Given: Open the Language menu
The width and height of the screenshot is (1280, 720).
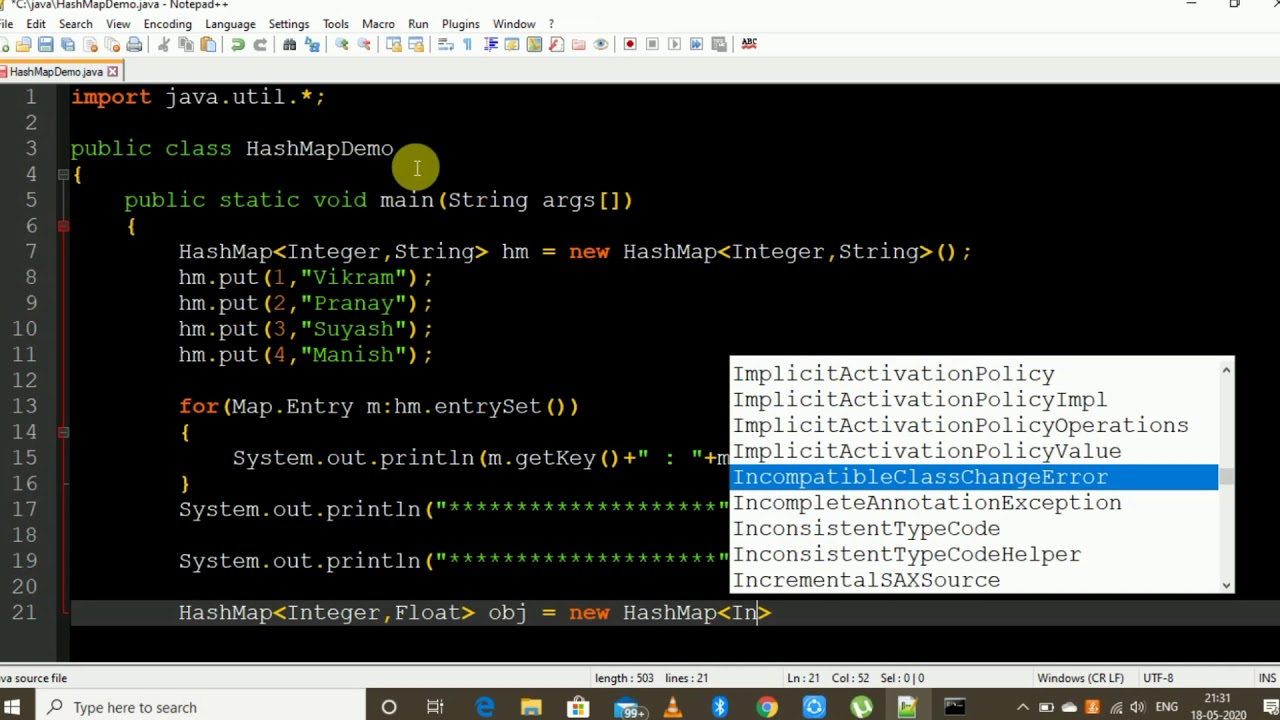Looking at the screenshot, I should [230, 23].
